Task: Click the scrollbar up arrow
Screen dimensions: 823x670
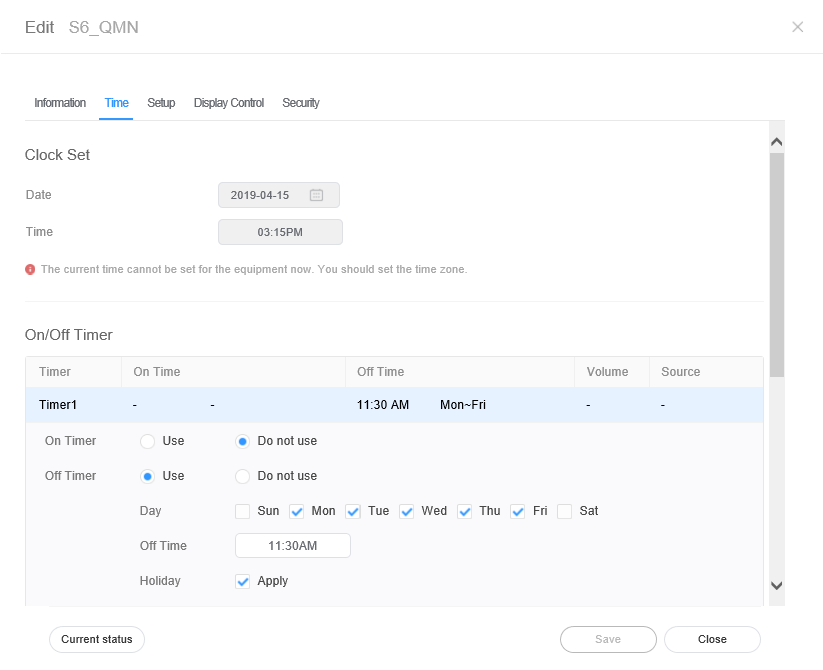Action: [x=776, y=142]
